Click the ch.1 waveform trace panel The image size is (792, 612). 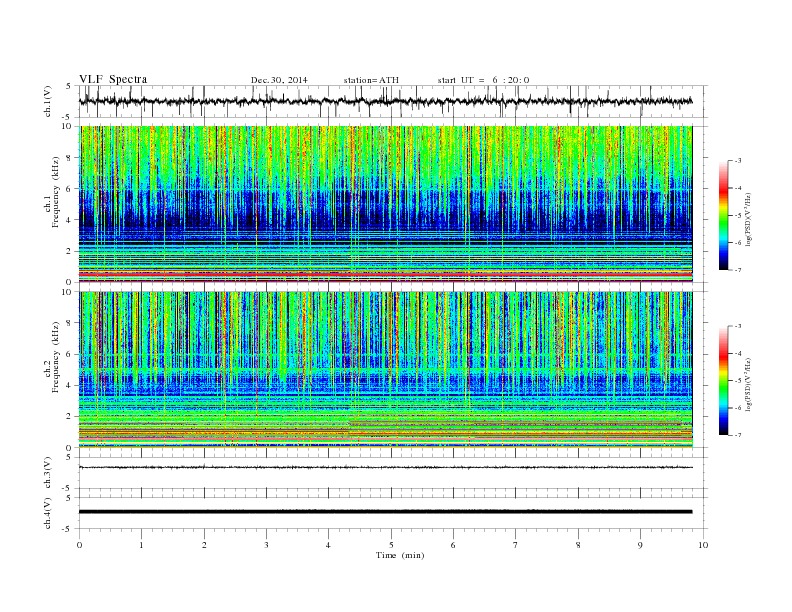[393, 101]
